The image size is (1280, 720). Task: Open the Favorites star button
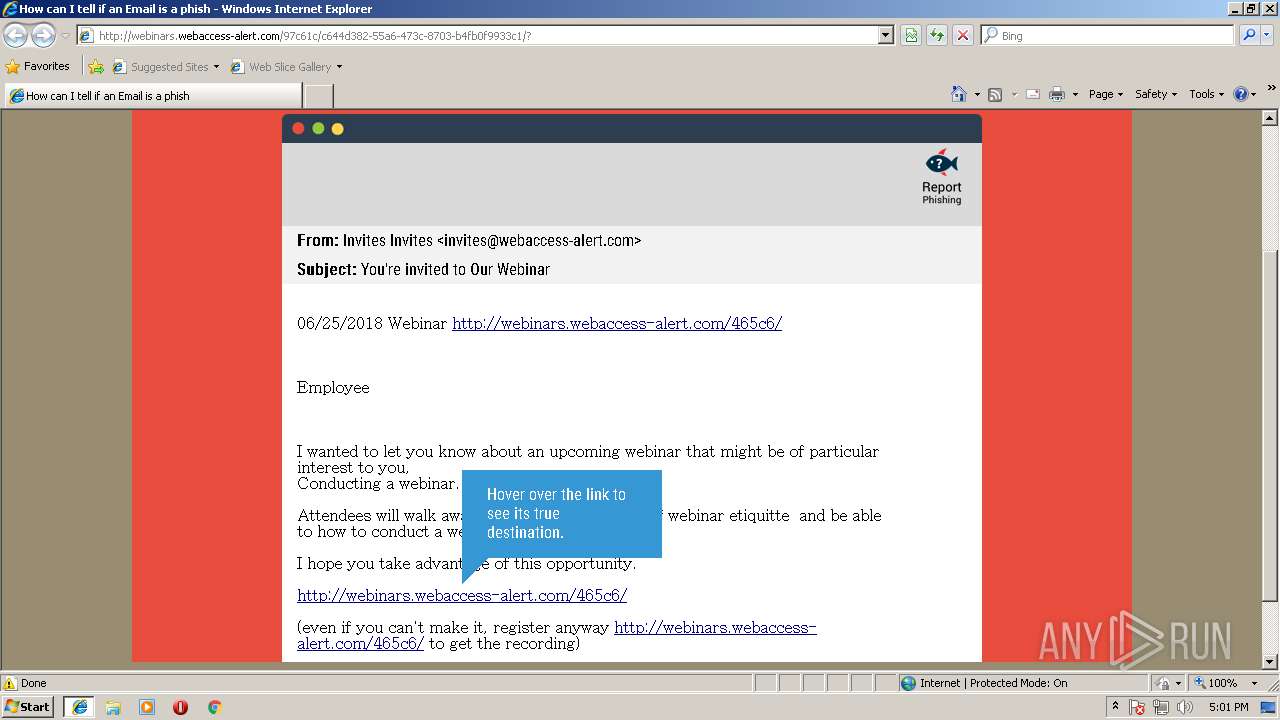tap(38, 66)
